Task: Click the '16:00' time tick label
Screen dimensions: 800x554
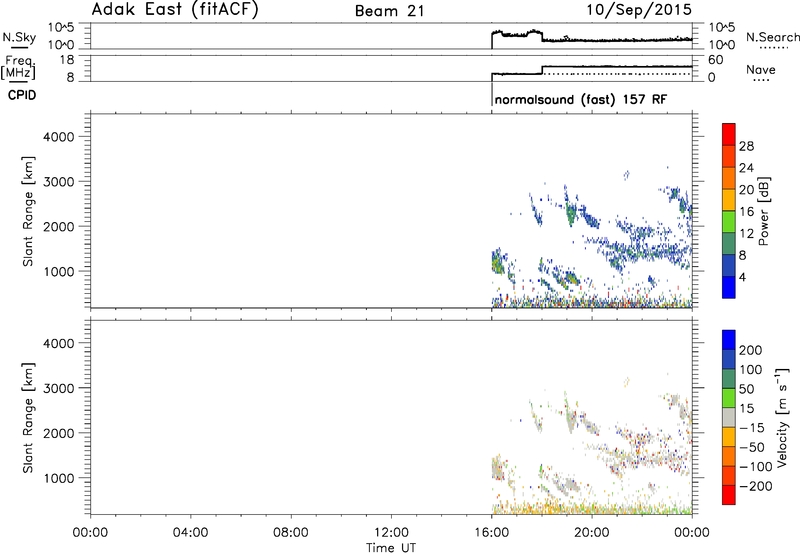Action: [491, 533]
